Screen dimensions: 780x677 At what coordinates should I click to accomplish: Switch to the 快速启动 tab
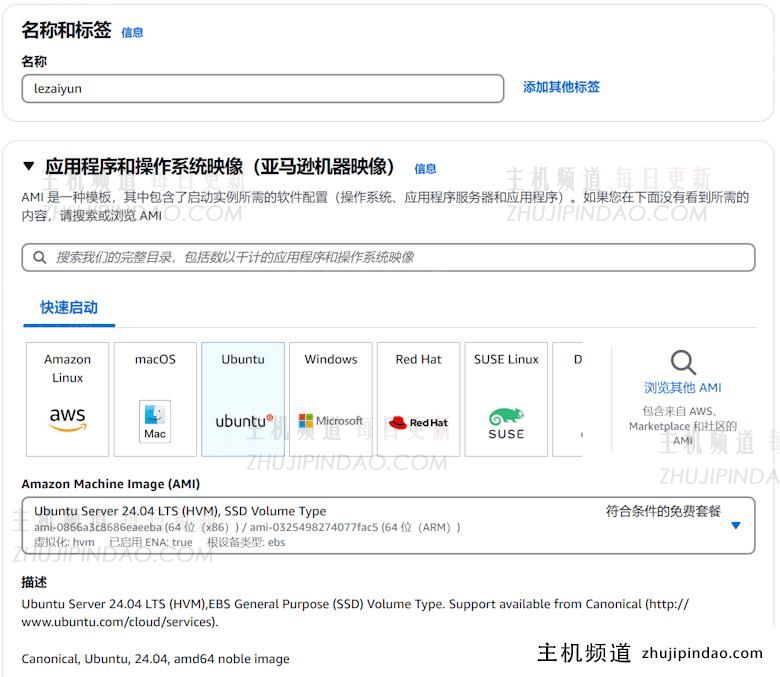click(x=69, y=307)
